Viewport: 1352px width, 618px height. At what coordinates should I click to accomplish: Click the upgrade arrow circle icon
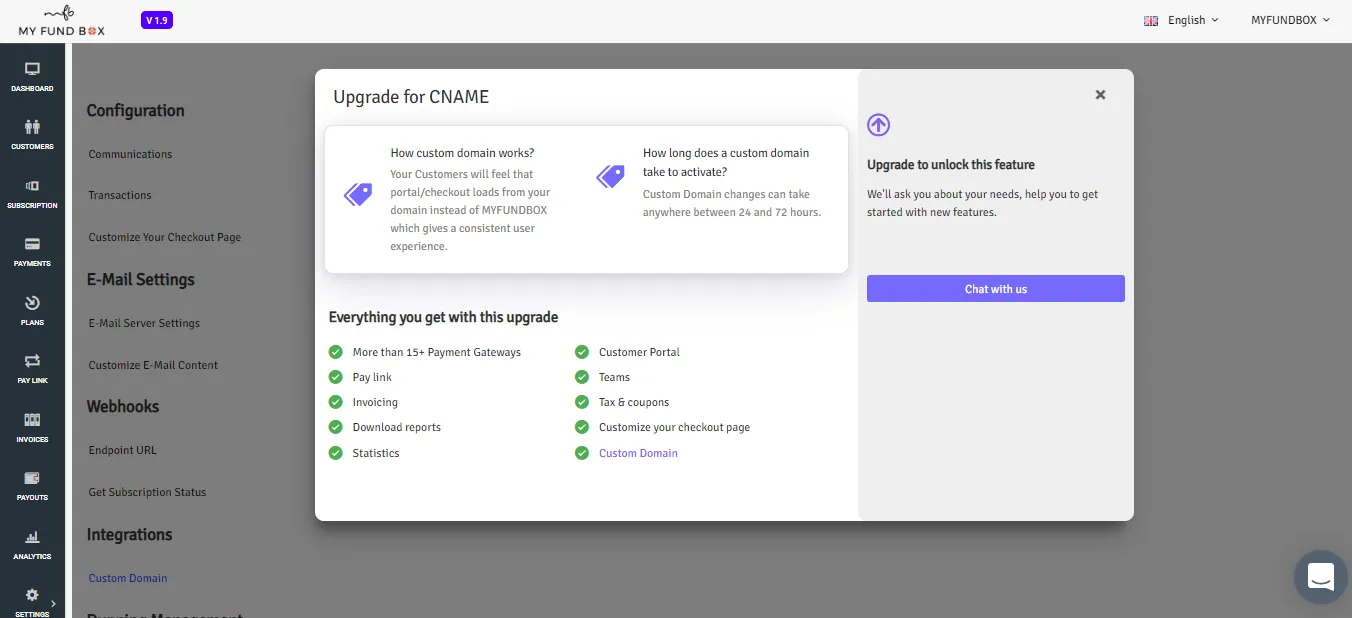(x=878, y=125)
